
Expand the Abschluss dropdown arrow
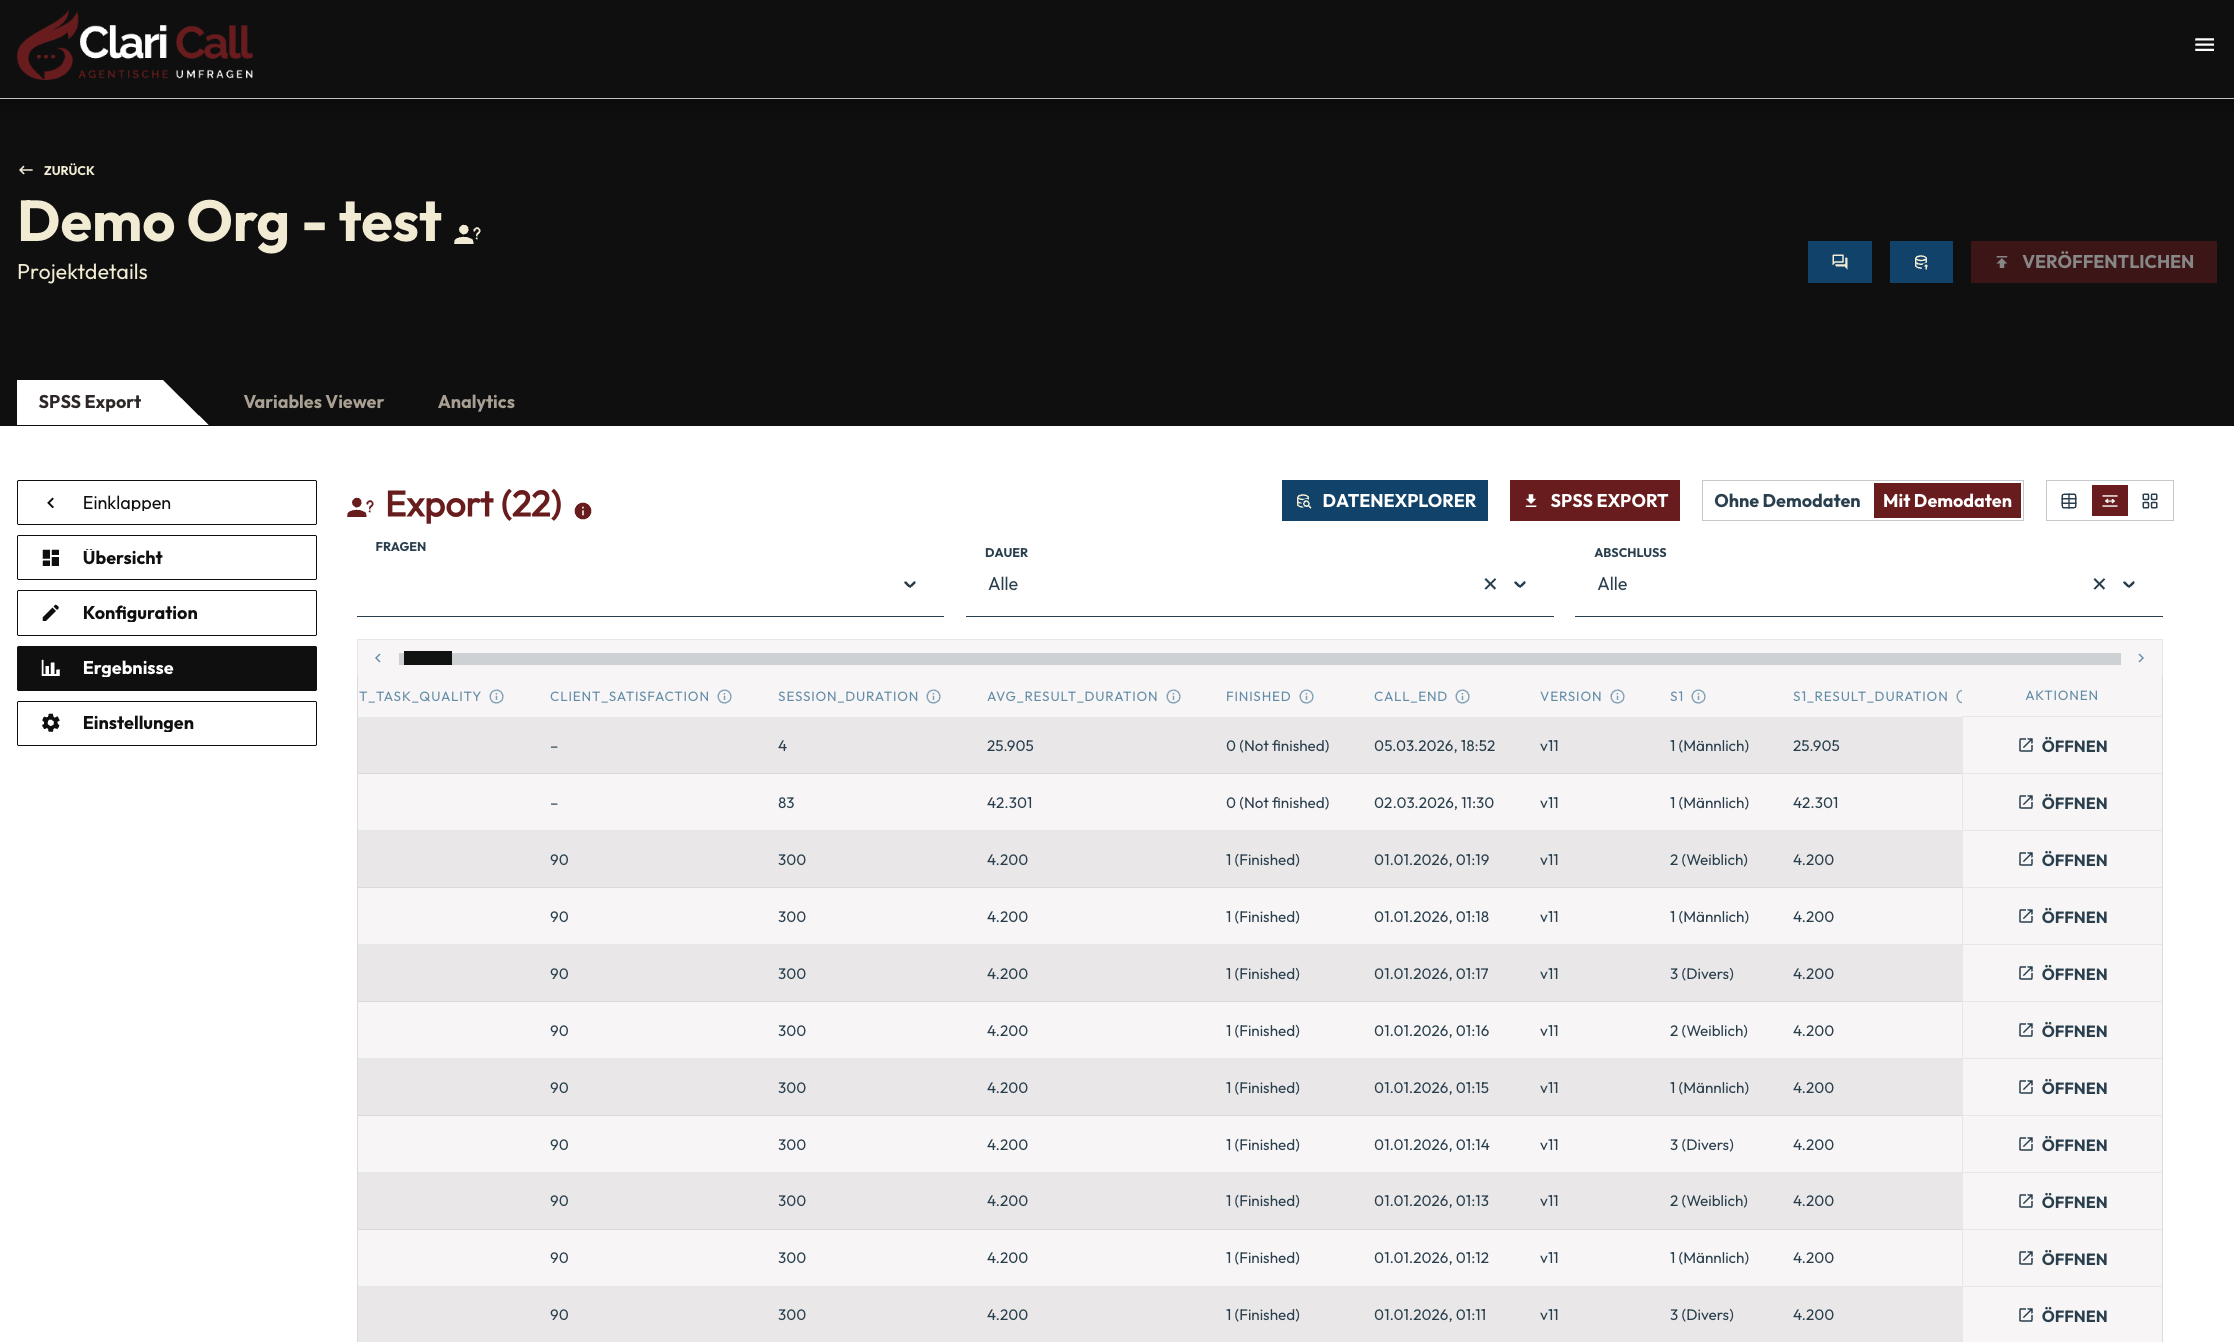[2129, 584]
